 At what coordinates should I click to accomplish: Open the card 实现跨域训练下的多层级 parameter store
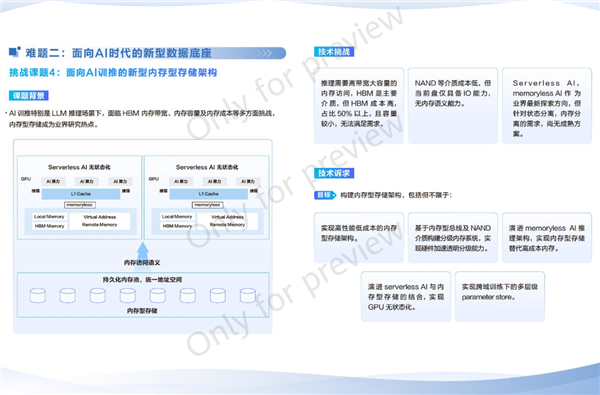pos(500,297)
